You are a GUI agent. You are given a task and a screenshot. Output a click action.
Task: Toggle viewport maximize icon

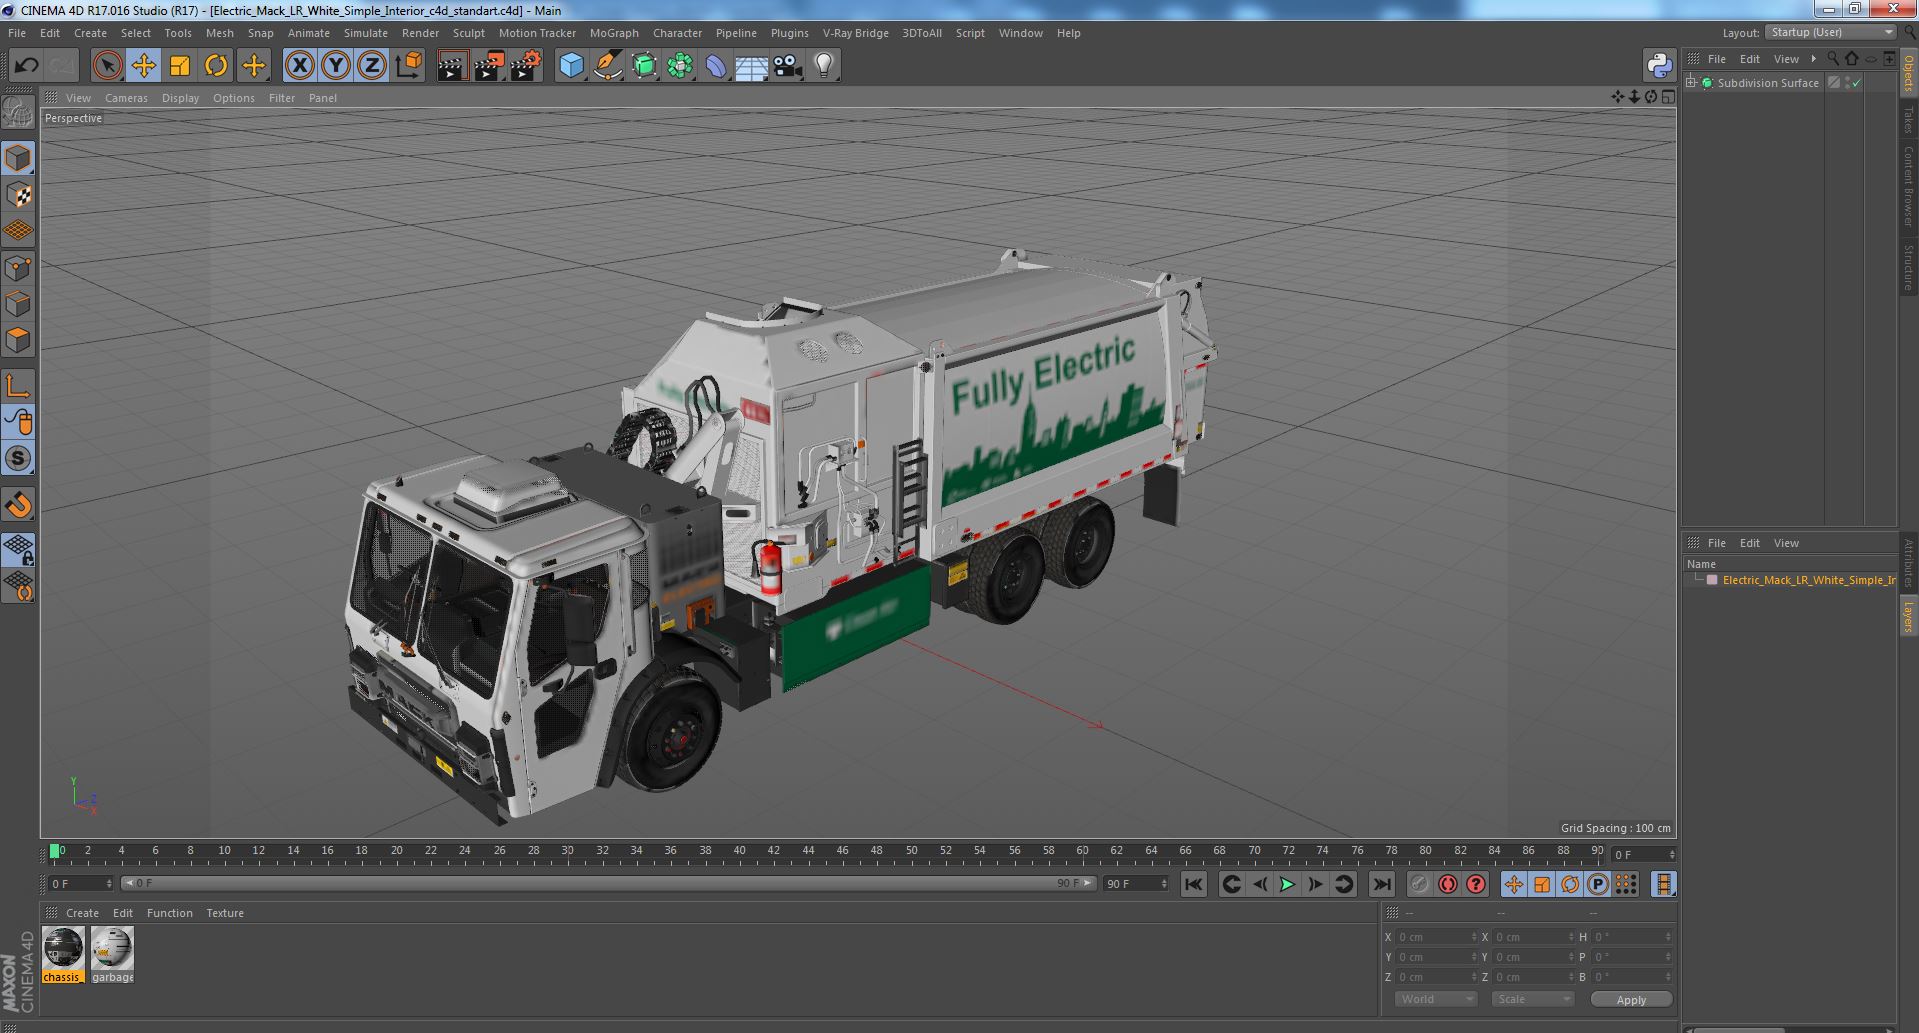(x=1667, y=97)
